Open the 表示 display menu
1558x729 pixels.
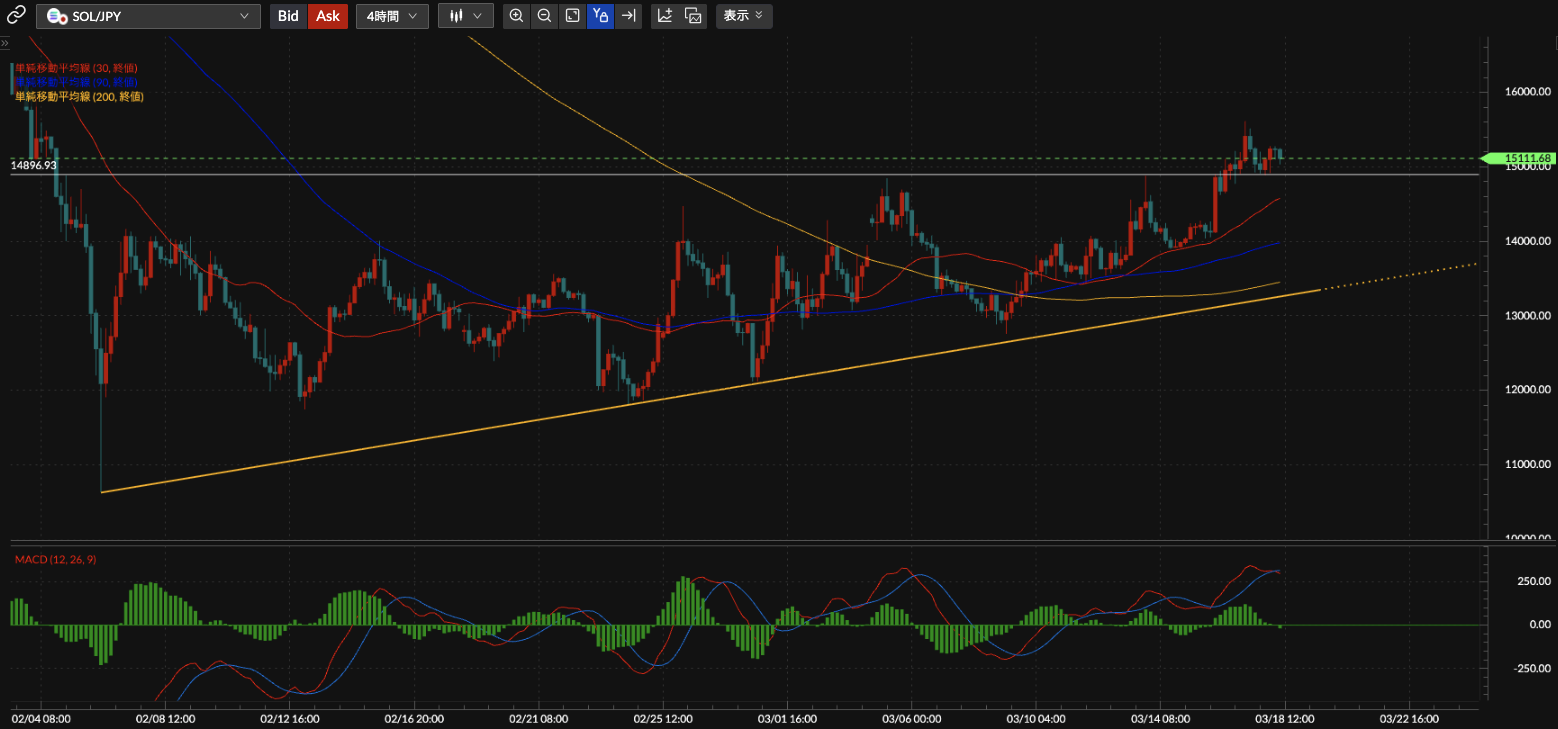click(x=743, y=16)
